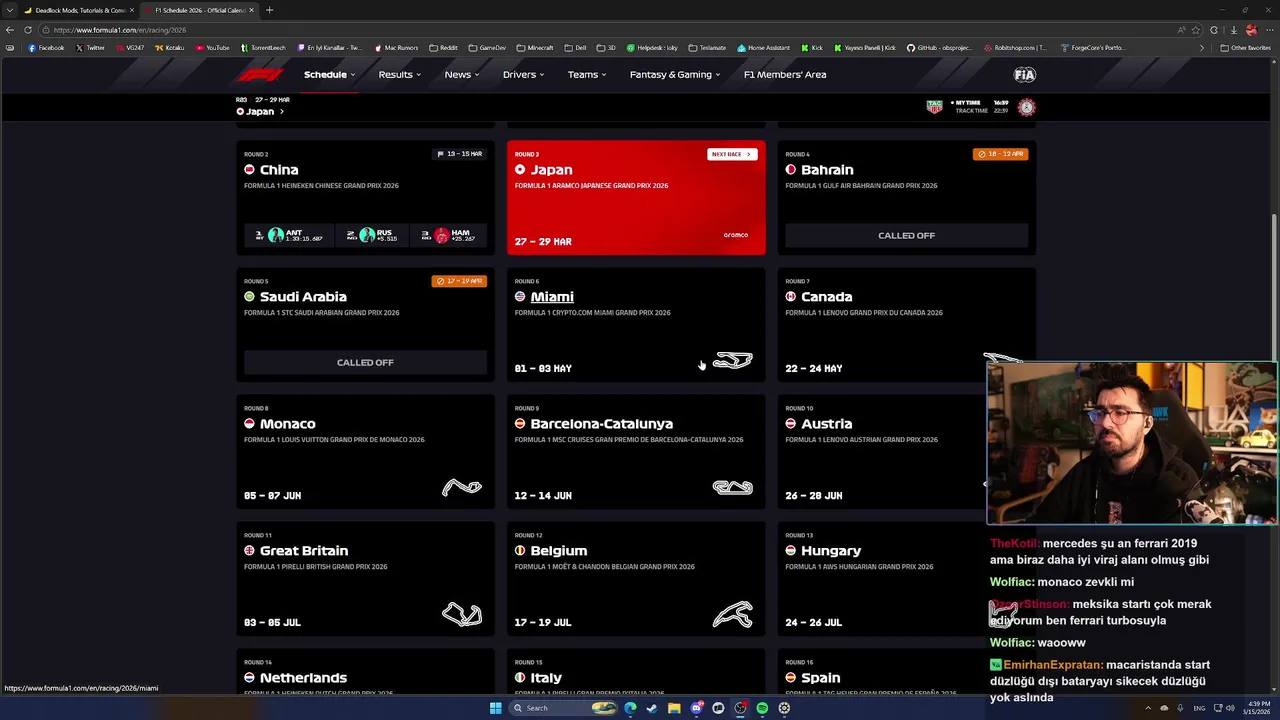Open the Netherlands race card
The width and height of the screenshot is (1280, 720).
(365, 672)
